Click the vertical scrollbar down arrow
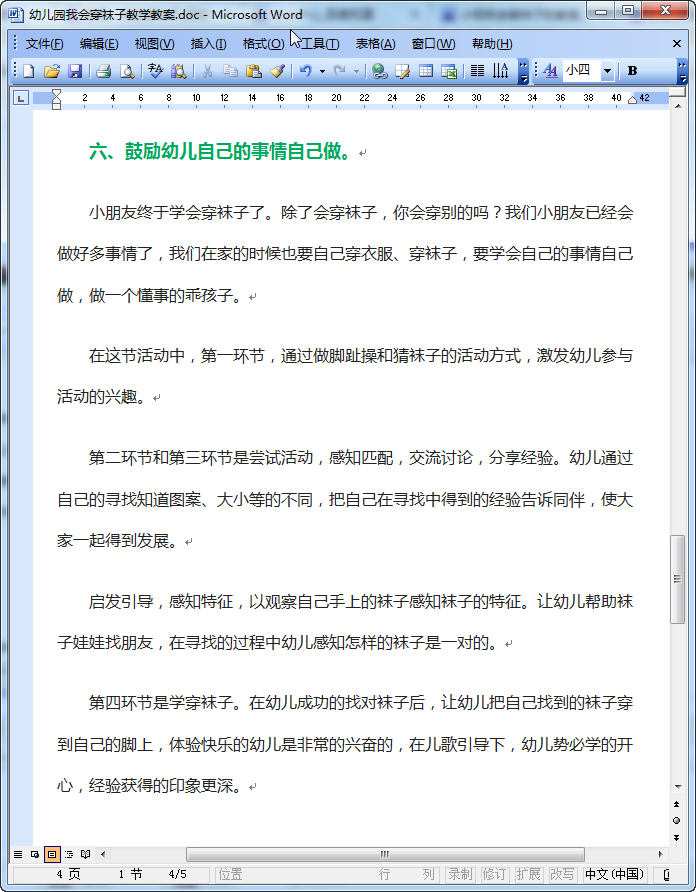 677,787
